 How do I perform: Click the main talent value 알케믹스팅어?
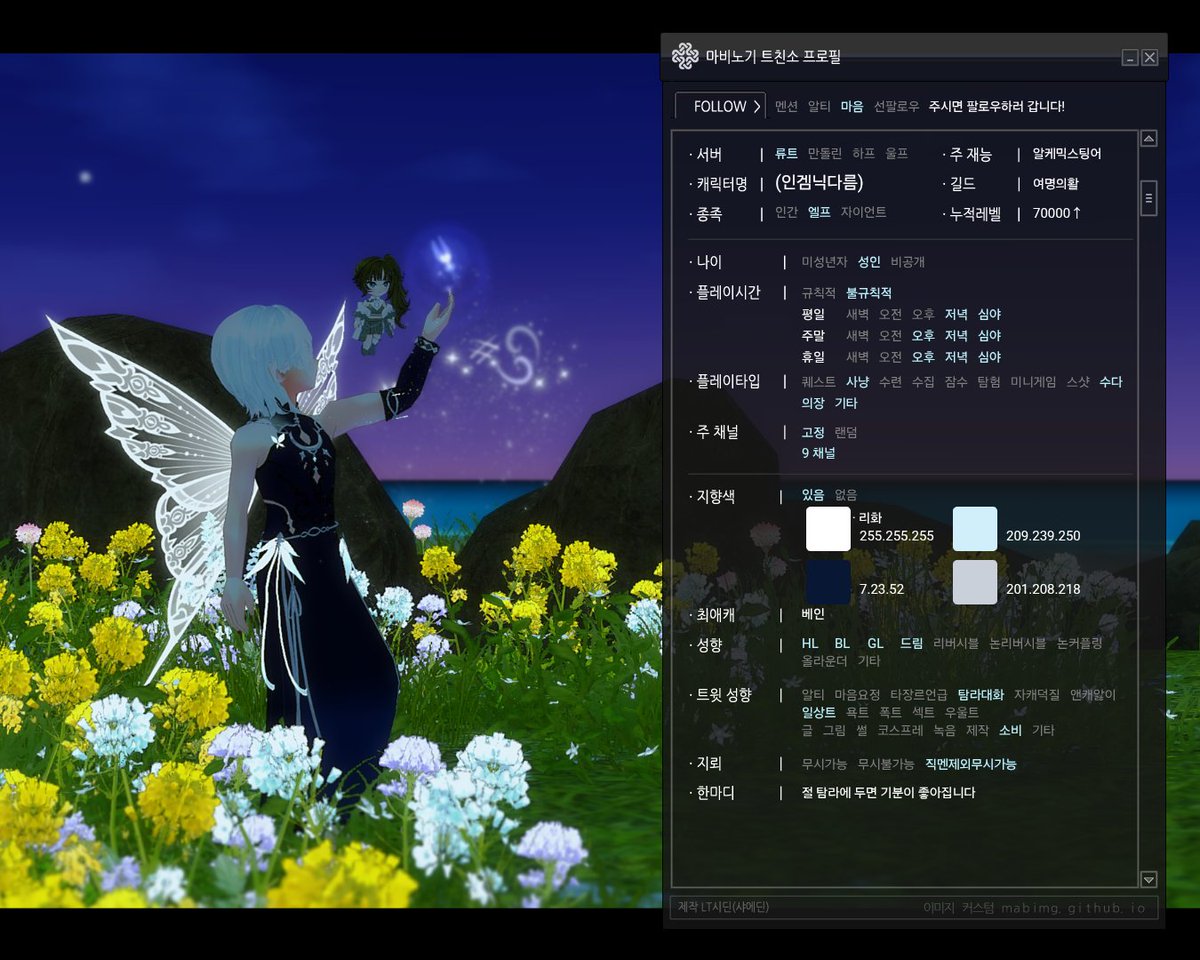click(x=1067, y=154)
